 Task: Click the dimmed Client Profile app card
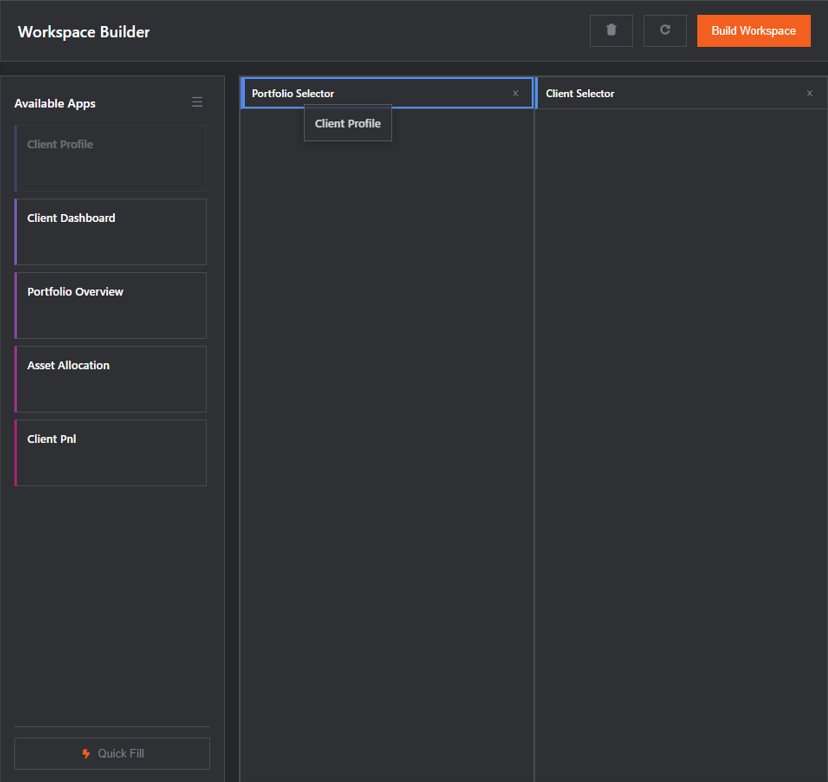pos(110,158)
